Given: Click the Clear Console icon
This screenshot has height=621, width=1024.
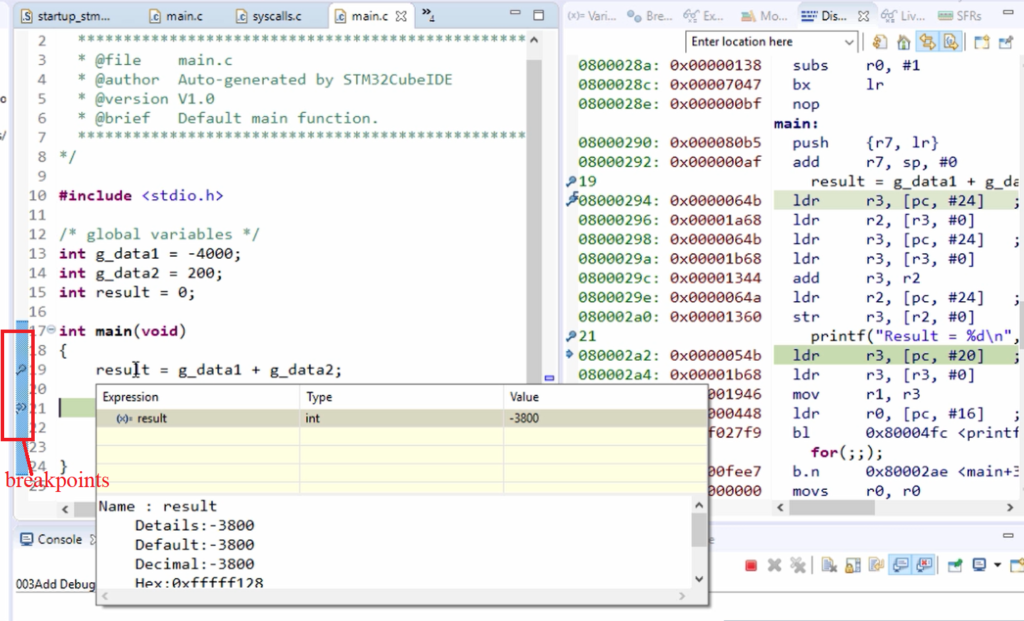Looking at the screenshot, I should coord(829,565).
